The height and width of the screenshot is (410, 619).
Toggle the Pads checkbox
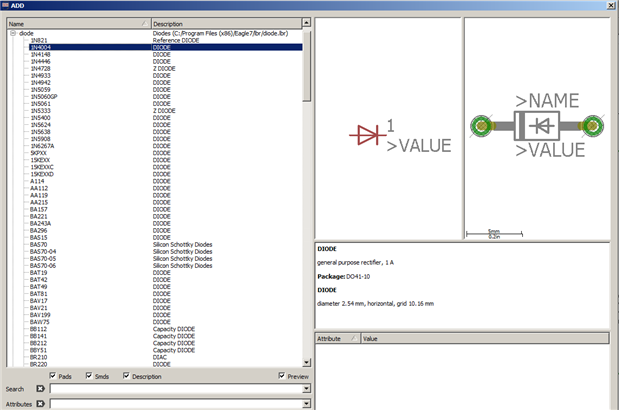point(54,376)
